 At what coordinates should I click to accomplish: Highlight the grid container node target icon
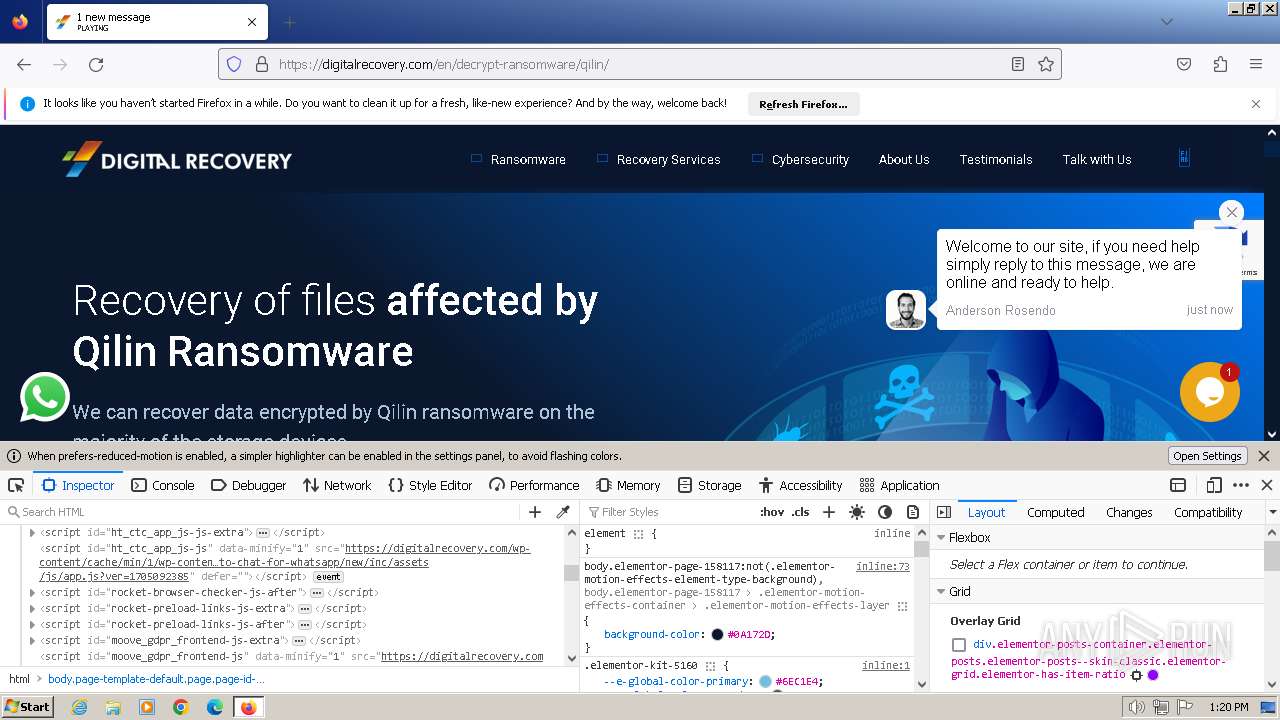[x=1136, y=675]
